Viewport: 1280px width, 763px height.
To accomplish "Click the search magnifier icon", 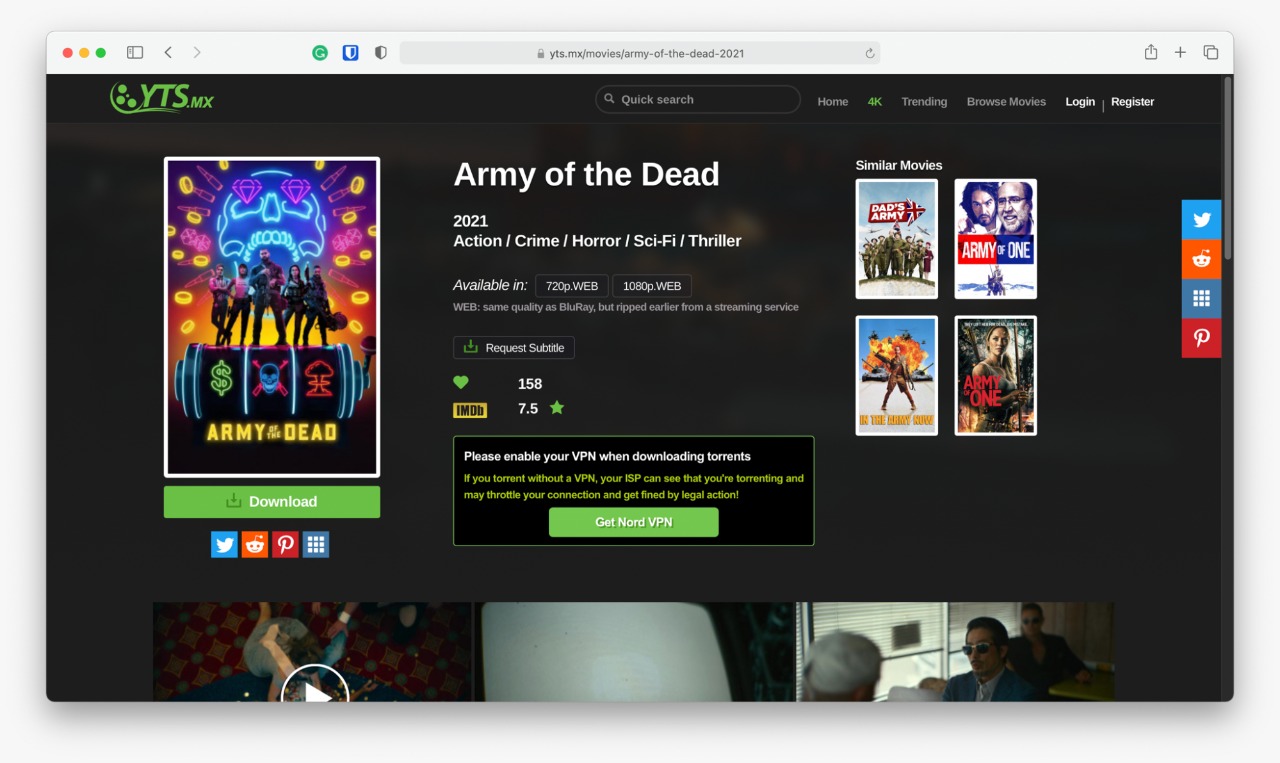I will 609,99.
